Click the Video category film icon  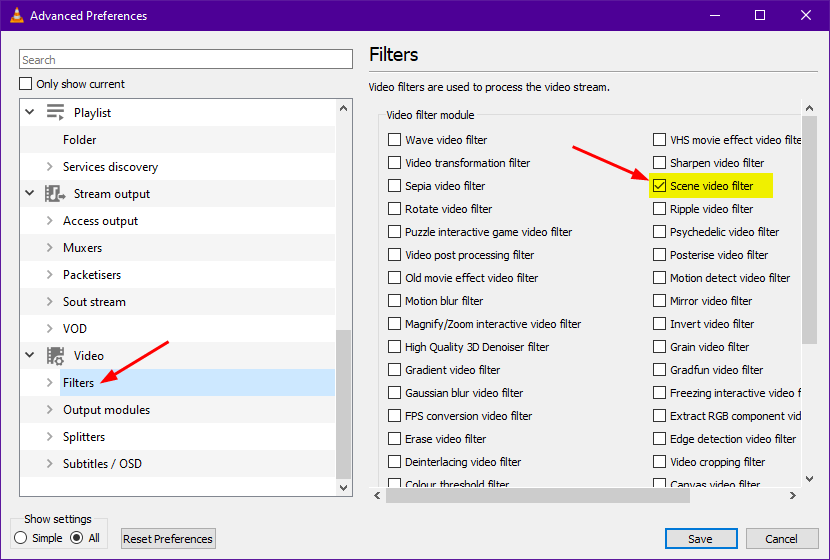click(55, 356)
